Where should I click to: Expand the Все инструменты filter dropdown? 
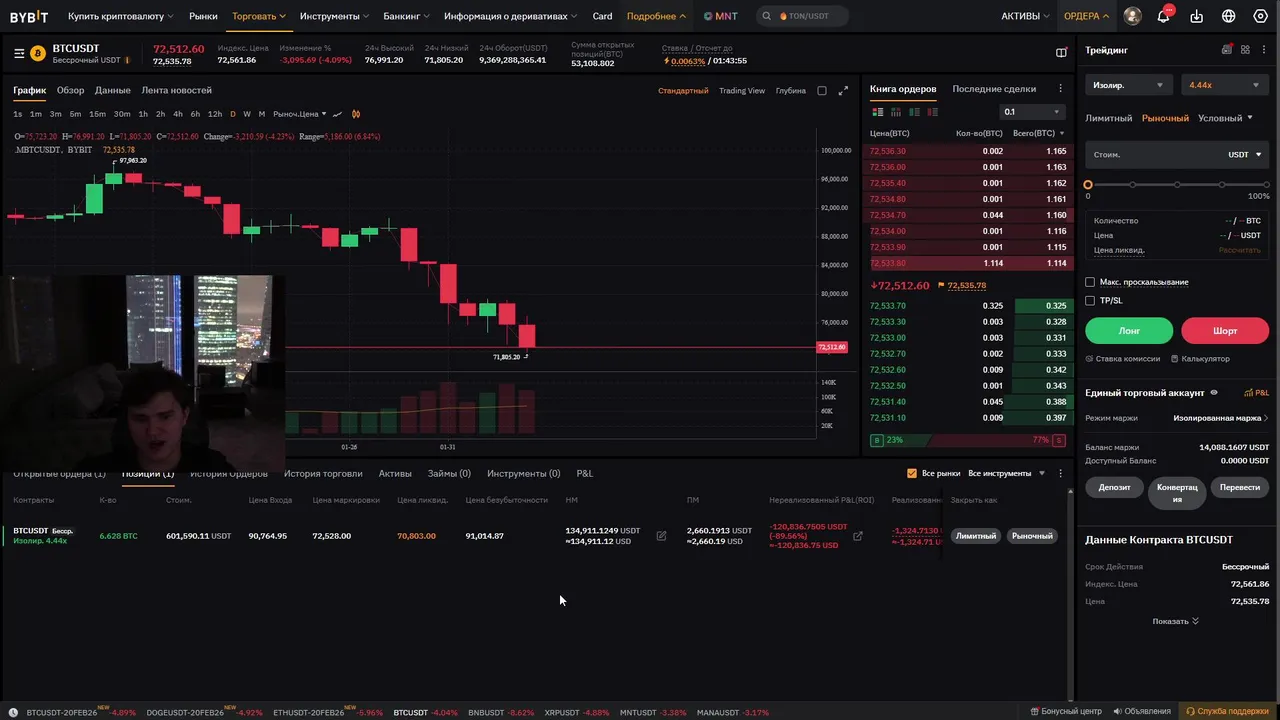click(1006, 473)
